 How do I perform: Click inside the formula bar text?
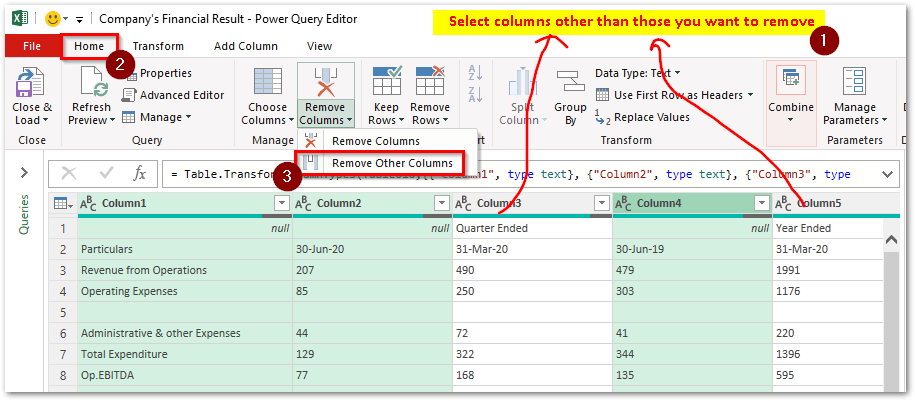pos(519,174)
